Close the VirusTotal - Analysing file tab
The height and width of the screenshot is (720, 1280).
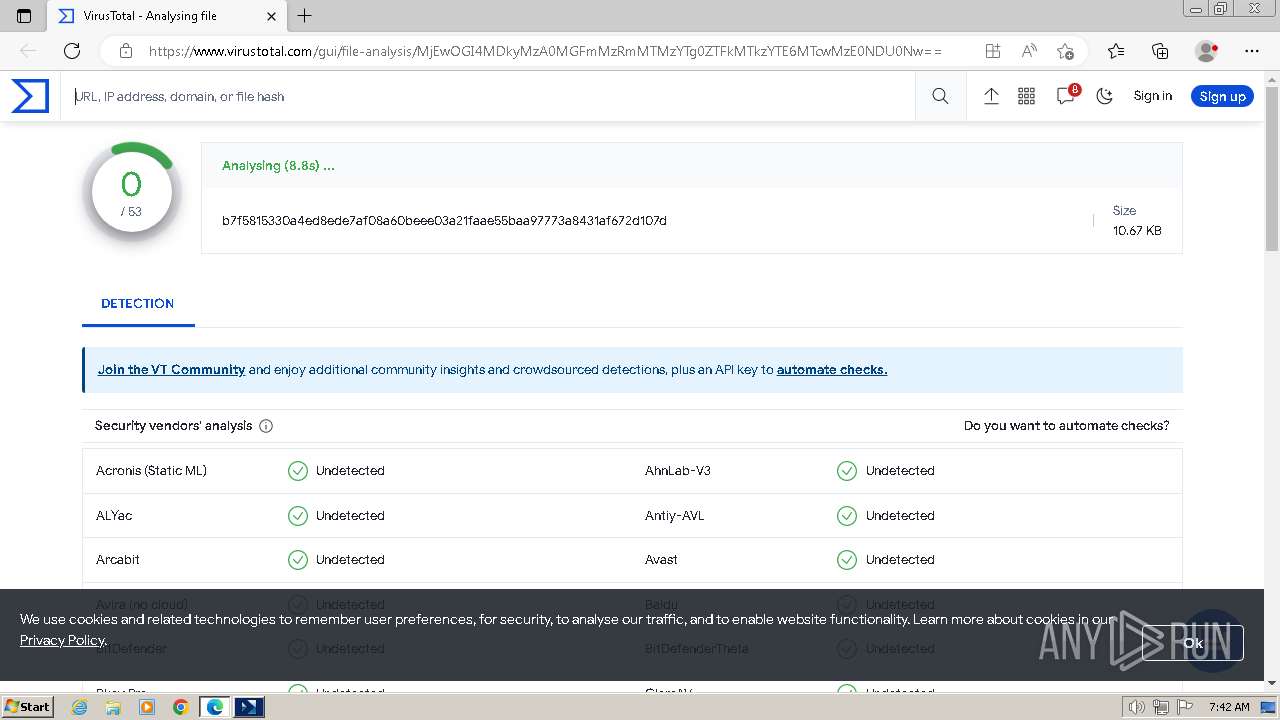click(x=272, y=16)
